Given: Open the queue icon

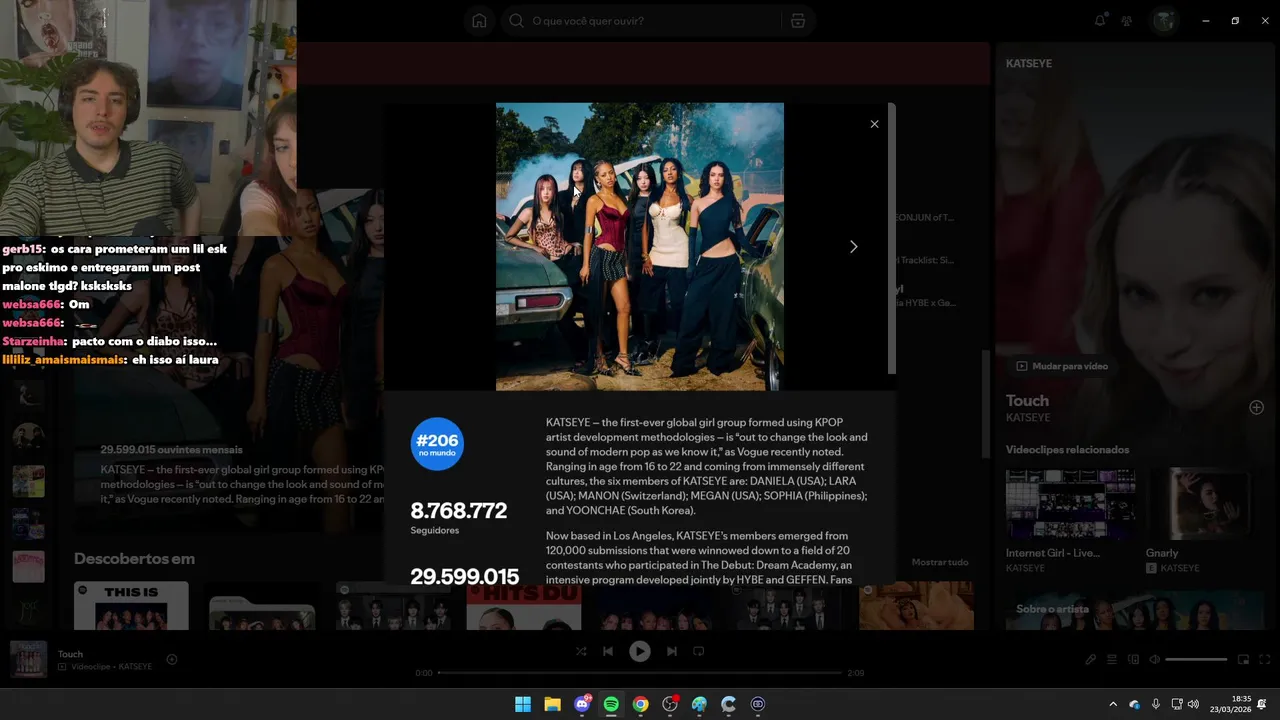Looking at the screenshot, I should [x=1112, y=660].
